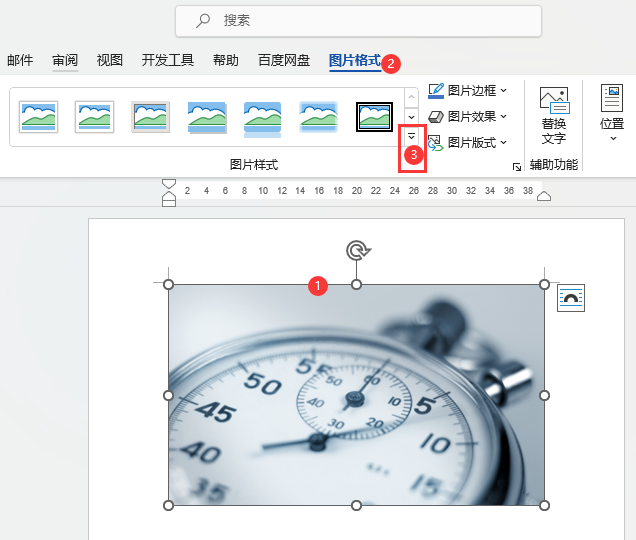Click the top-center image sizing handle
This screenshot has width=636, height=540.
(356, 284)
